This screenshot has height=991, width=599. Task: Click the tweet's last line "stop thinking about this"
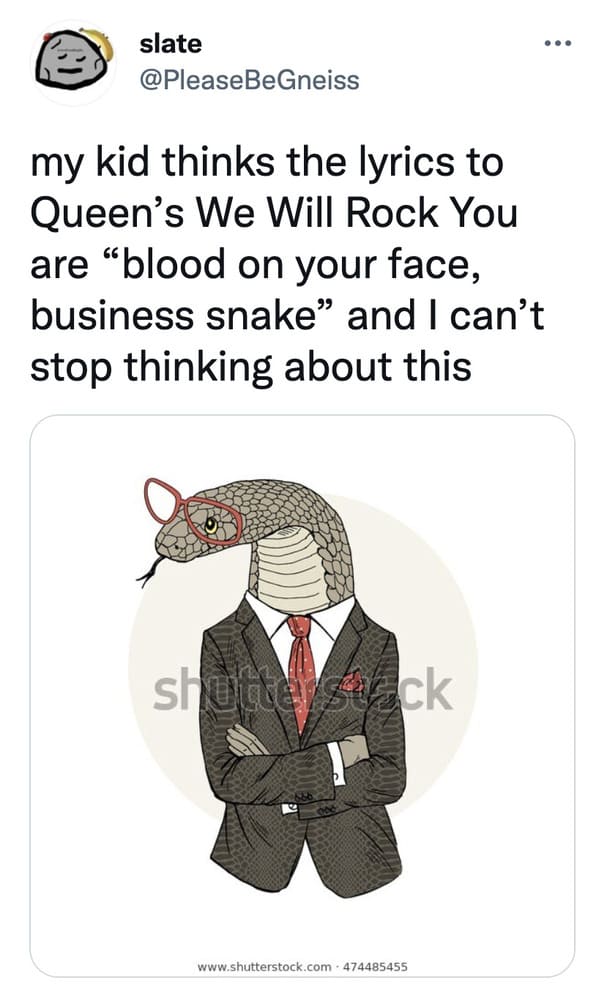pyautogui.click(x=251, y=368)
